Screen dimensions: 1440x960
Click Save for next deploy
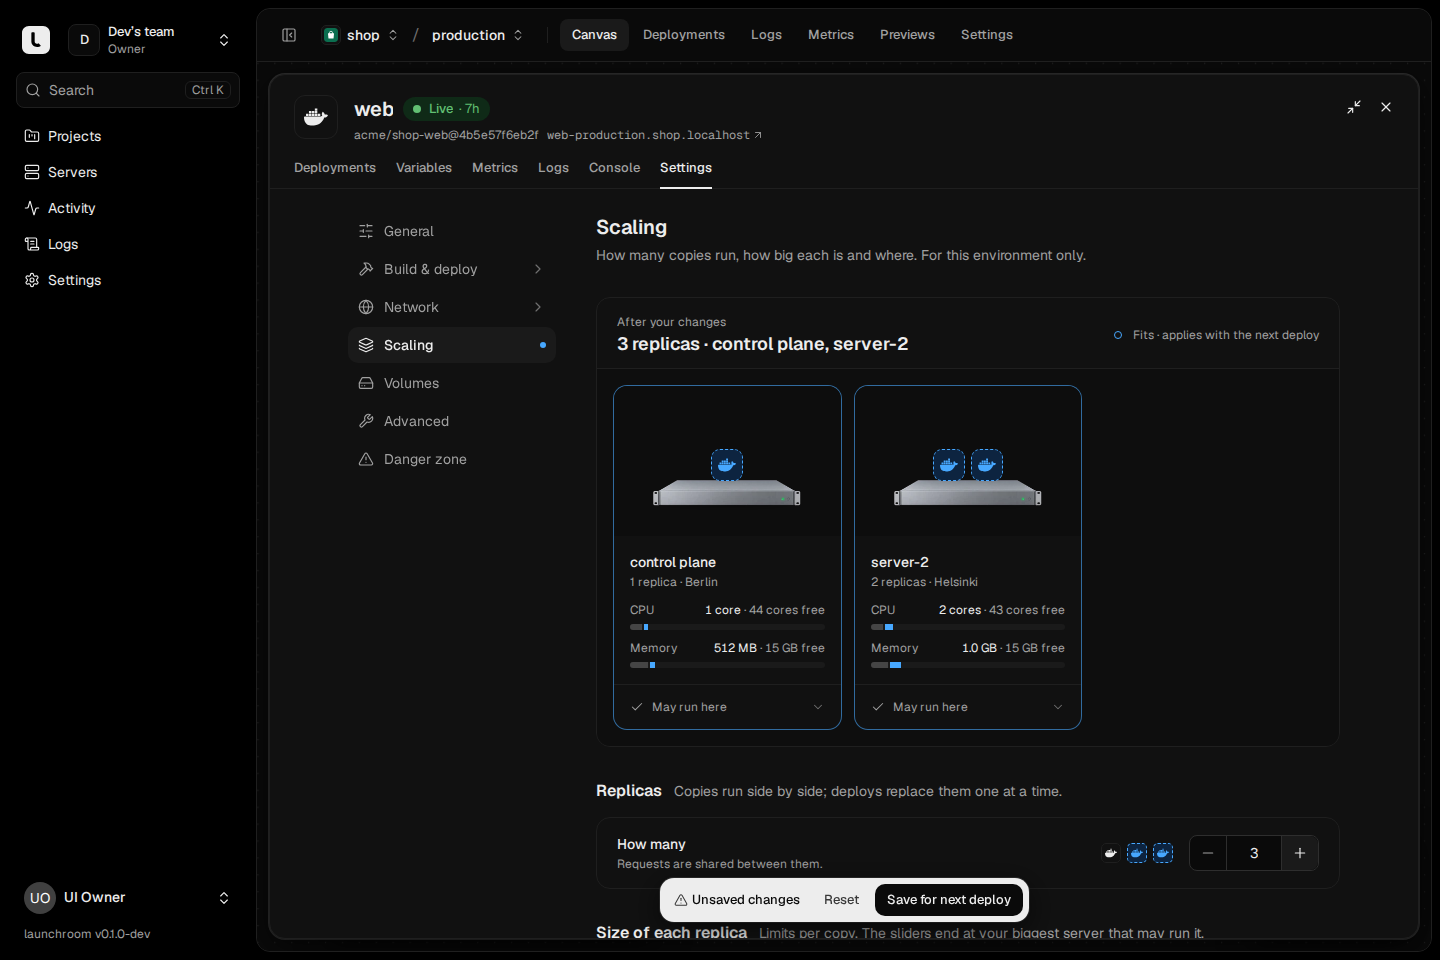(x=949, y=900)
